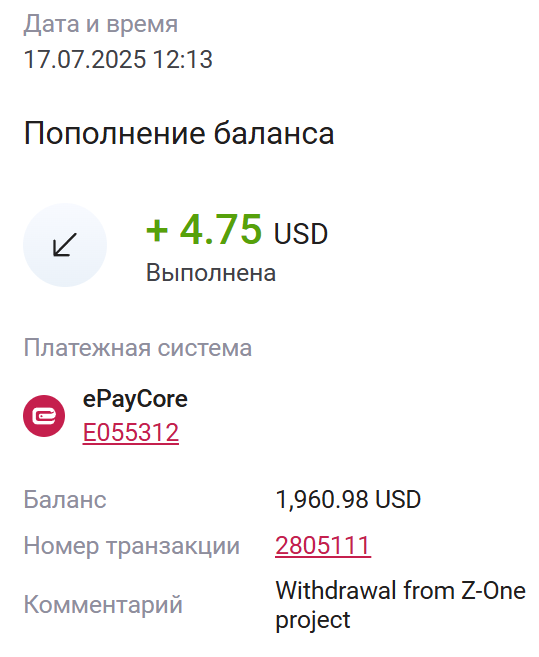Click the Пополнение баланса heading
Screen dimensions: 539x657
click(x=179, y=134)
